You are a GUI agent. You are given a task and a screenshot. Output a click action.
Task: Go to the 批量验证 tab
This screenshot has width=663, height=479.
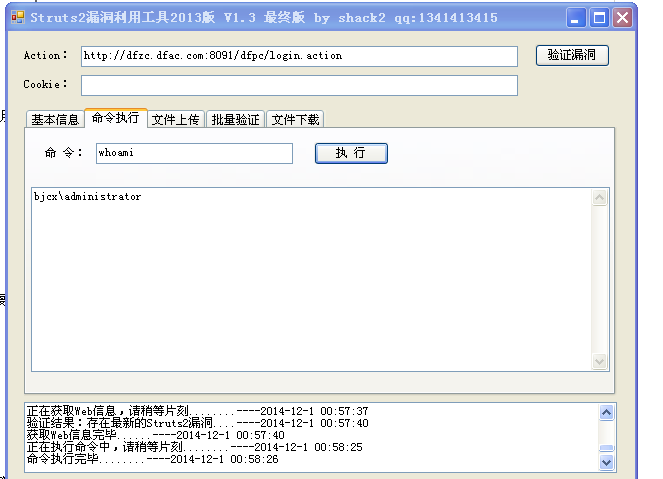click(x=236, y=120)
